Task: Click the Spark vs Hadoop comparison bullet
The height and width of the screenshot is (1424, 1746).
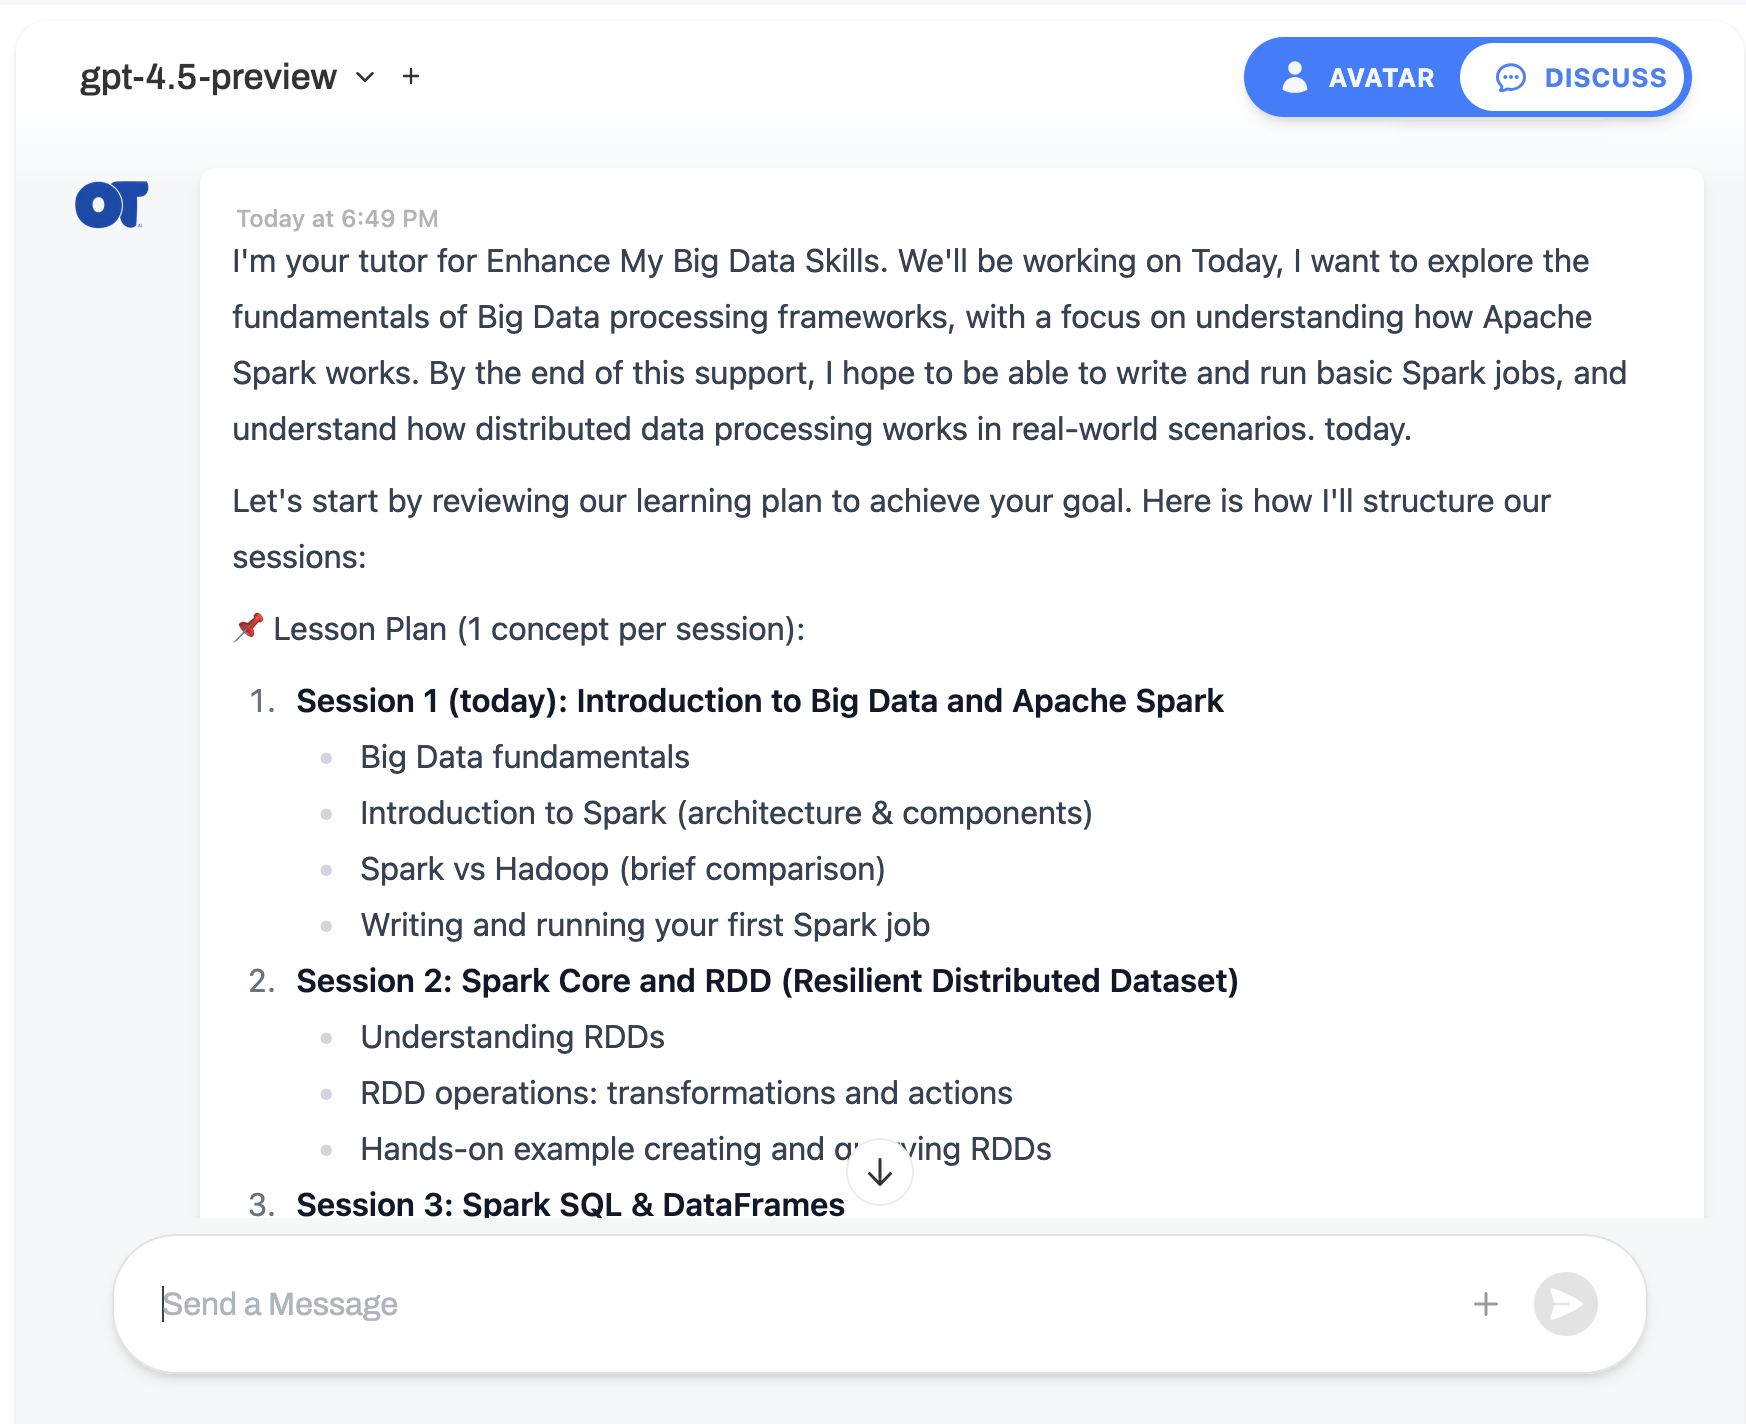Action: coord(623,869)
